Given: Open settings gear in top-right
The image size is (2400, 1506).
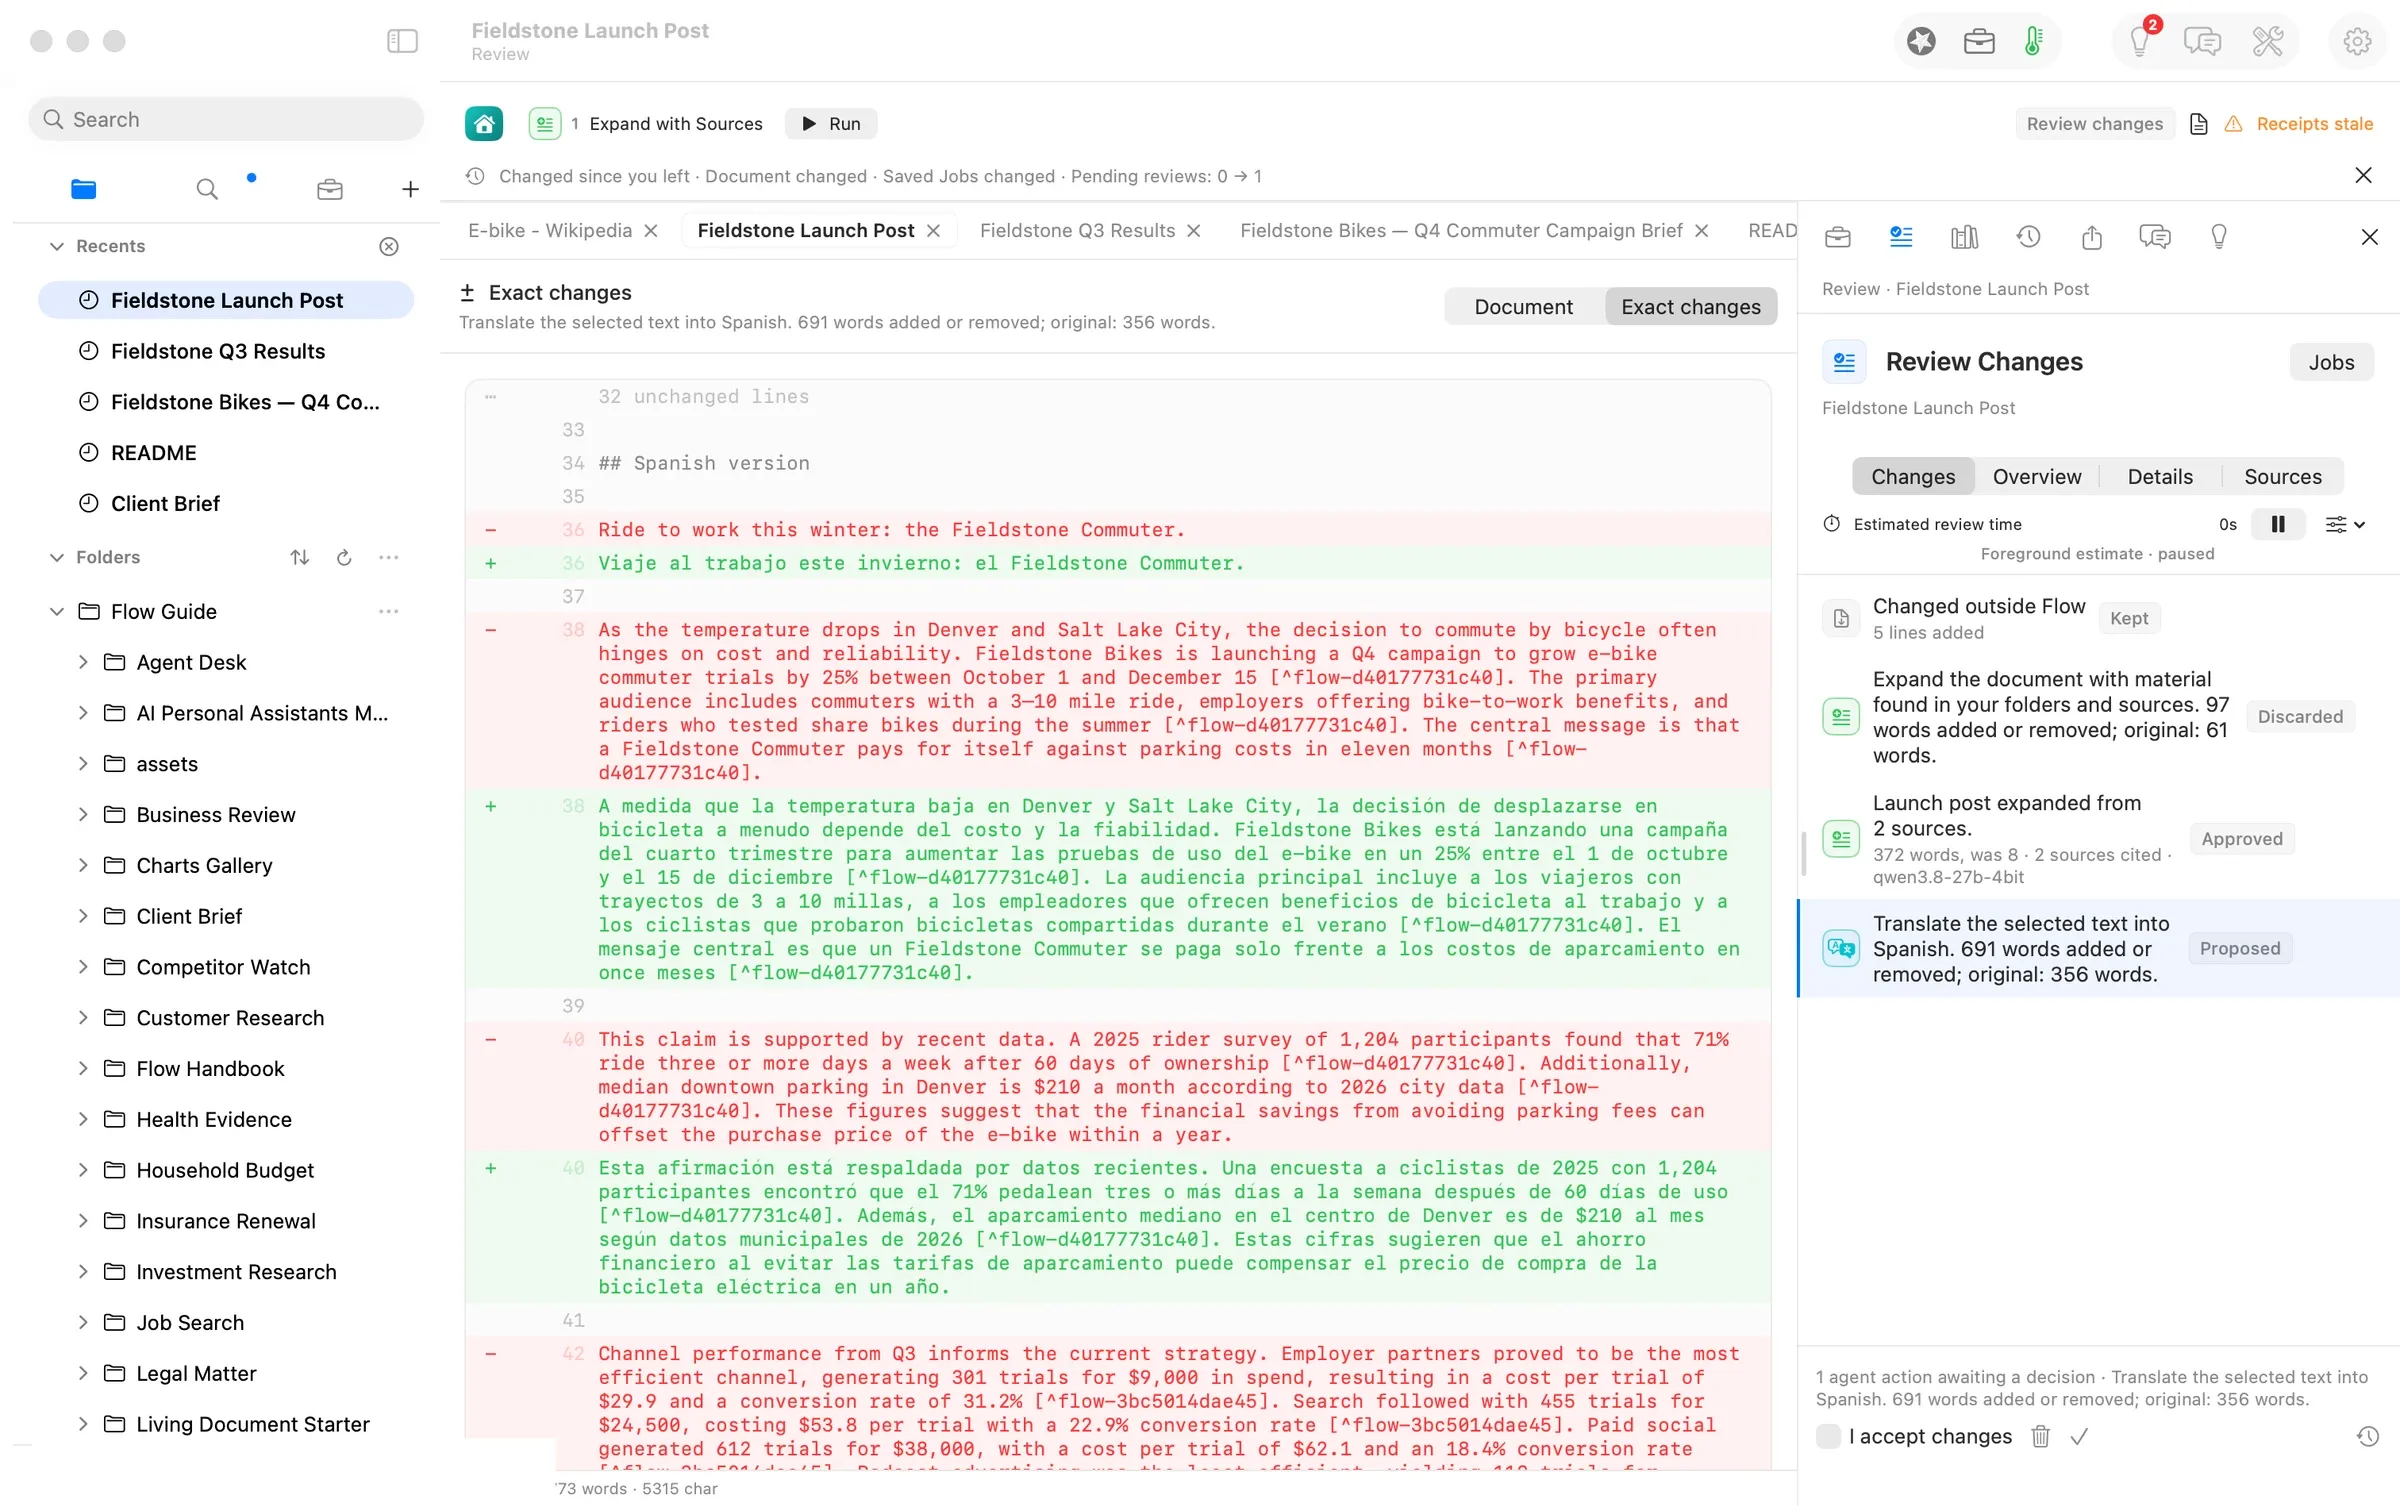Looking at the screenshot, I should click(x=2357, y=41).
